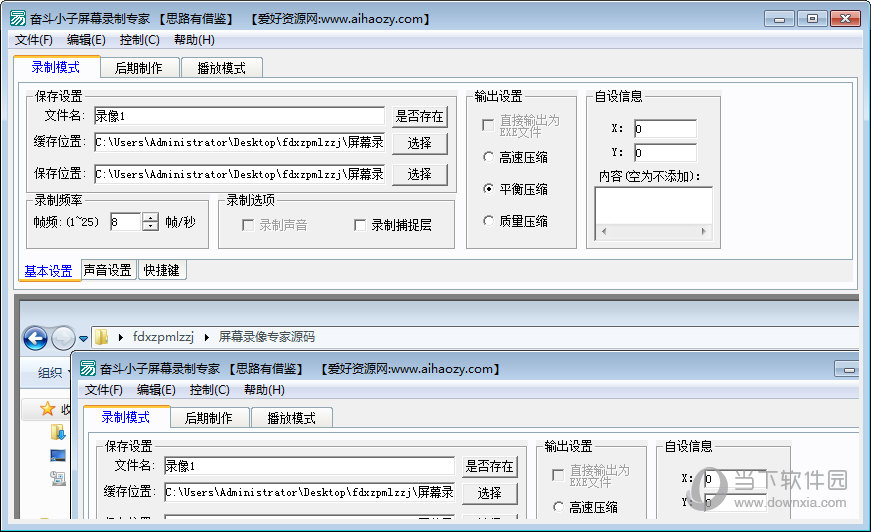Open 文件(F) menu in lower window
Image resolution: width=871 pixels, height=532 pixels.
pyautogui.click(x=103, y=390)
